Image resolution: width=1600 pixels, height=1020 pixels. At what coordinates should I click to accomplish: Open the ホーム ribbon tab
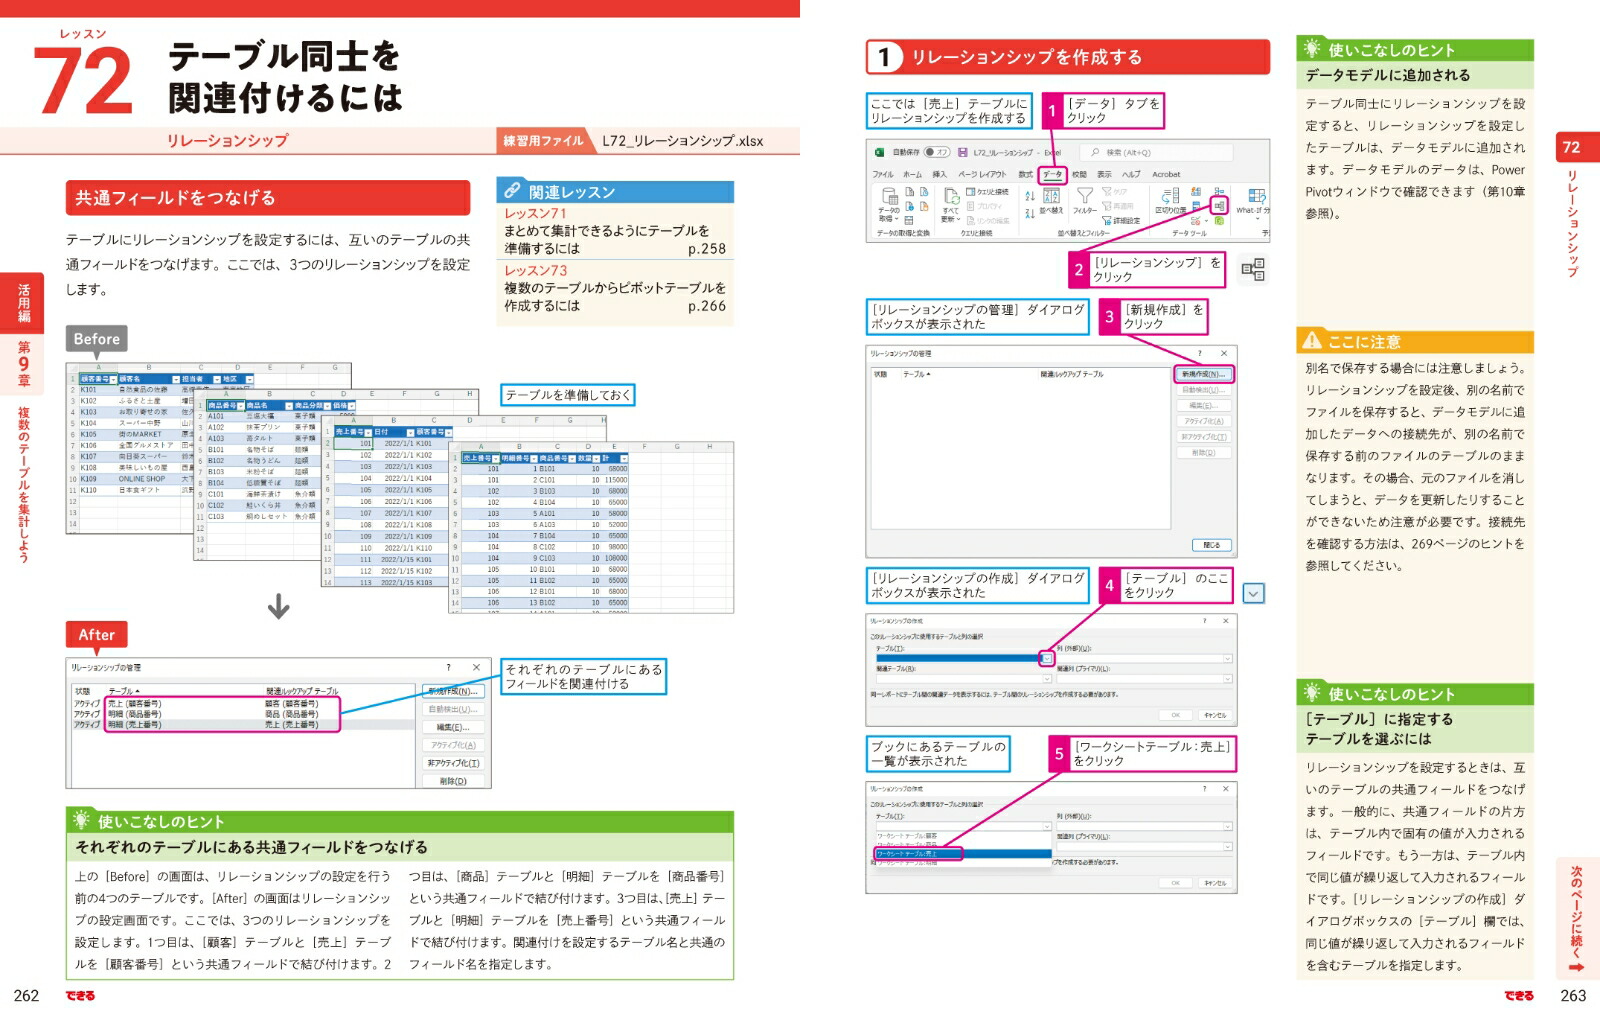(x=912, y=174)
